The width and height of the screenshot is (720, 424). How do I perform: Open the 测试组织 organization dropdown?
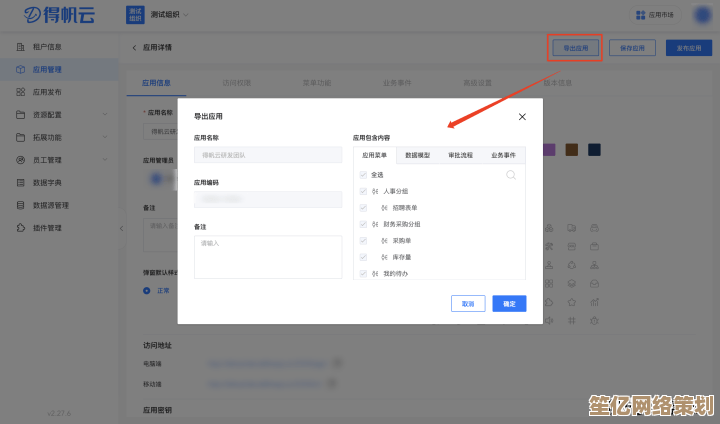pos(170,15)
